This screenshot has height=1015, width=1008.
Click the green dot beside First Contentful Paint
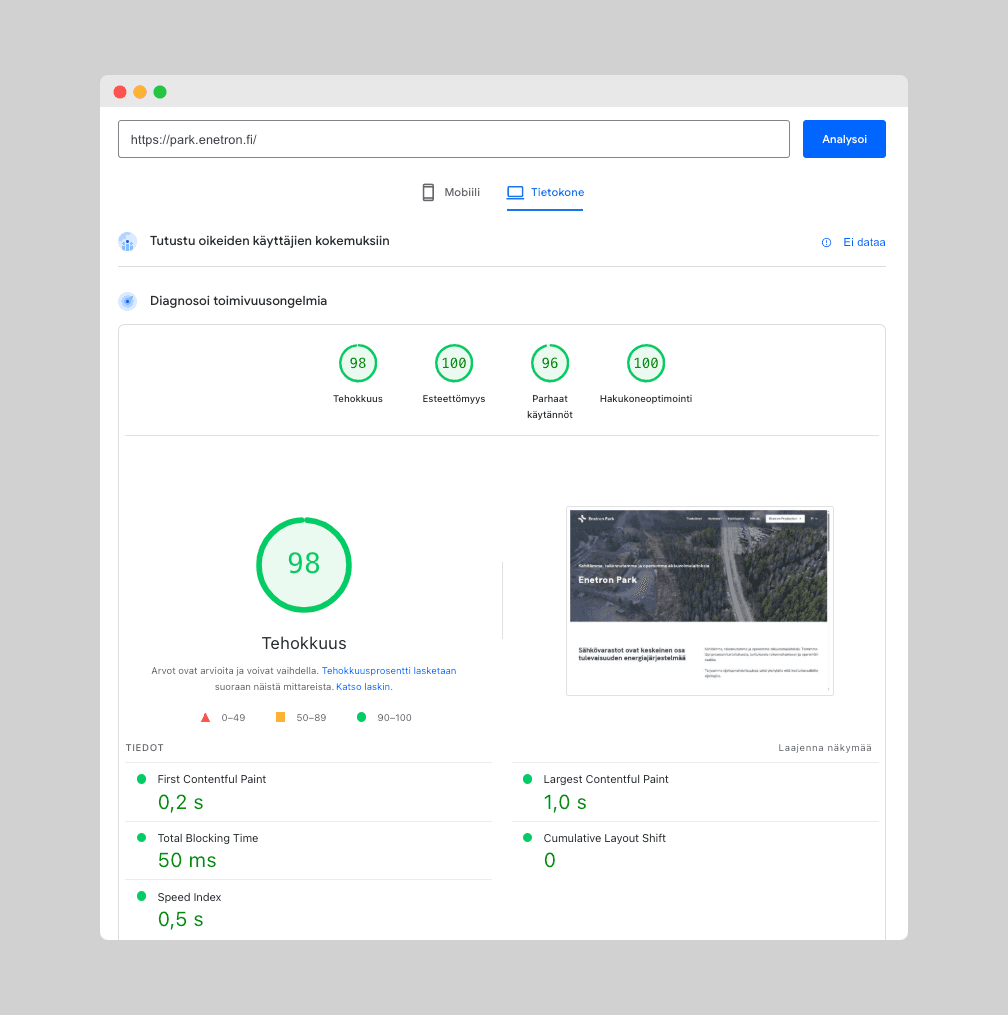[x=140, y=779]
